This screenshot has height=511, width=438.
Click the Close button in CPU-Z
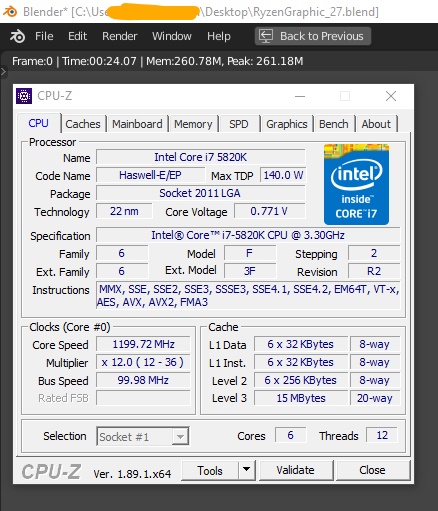[x=373, y=470]
